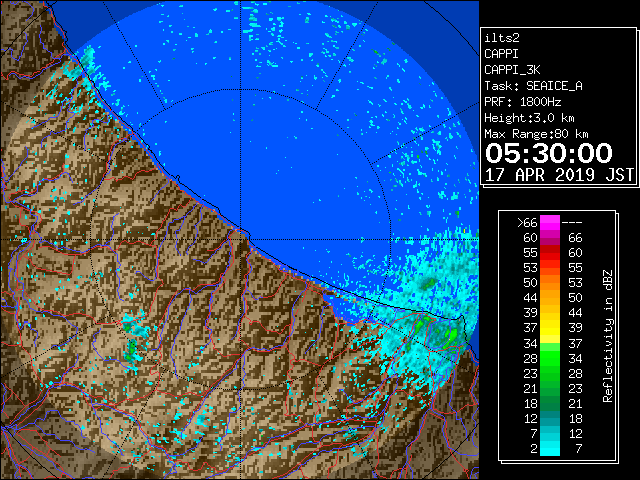
Task: Click the 'Task: SEAICE_A' line
Action: [x=533, y=86]
